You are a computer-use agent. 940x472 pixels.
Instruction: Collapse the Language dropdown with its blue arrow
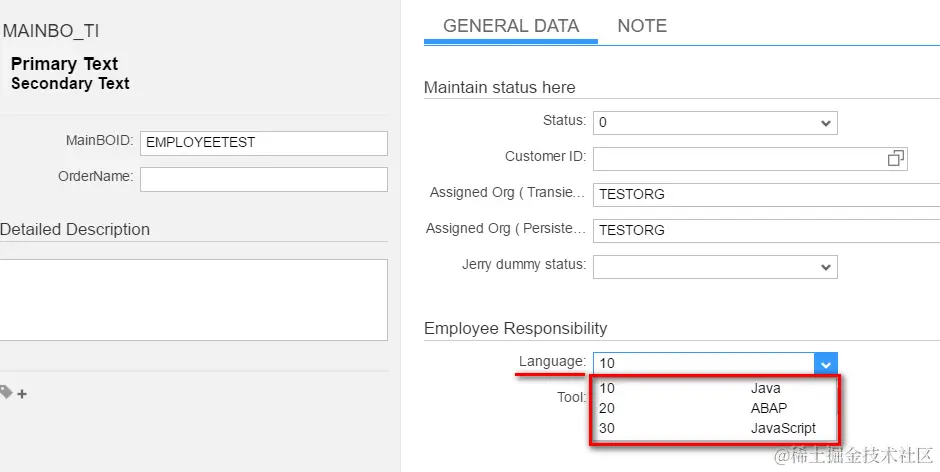click(826, 364)
